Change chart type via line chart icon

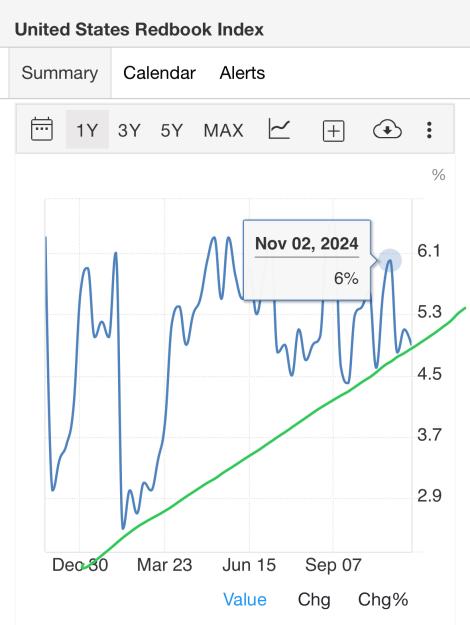tap(279, 129)
